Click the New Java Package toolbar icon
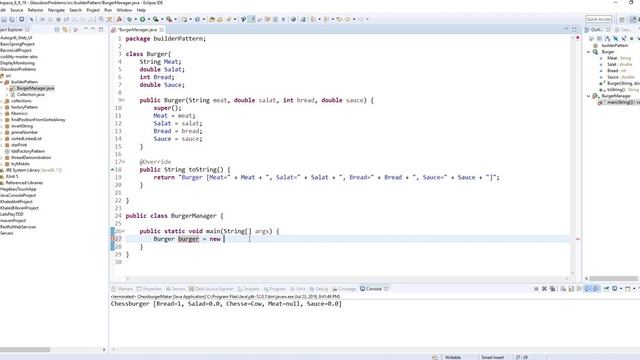Screen dimensions: 640x360 184,19
